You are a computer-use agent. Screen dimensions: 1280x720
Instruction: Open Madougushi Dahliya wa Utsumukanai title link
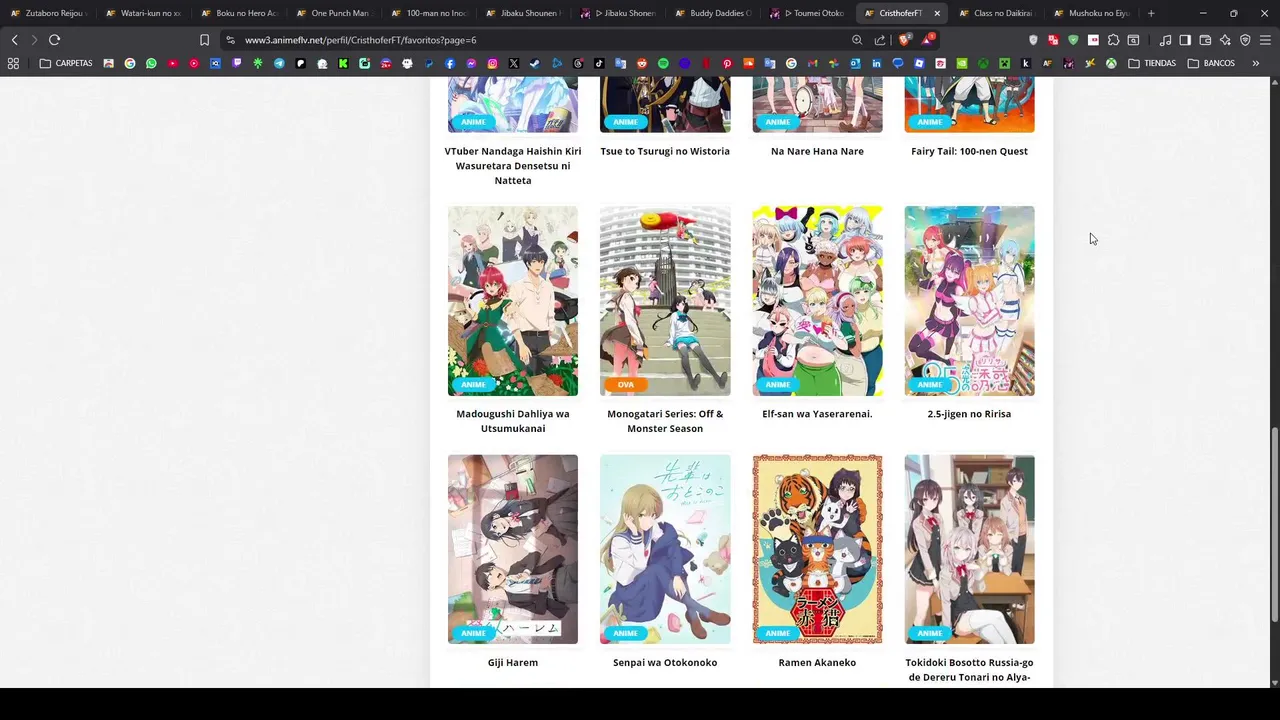pos(513,421)
